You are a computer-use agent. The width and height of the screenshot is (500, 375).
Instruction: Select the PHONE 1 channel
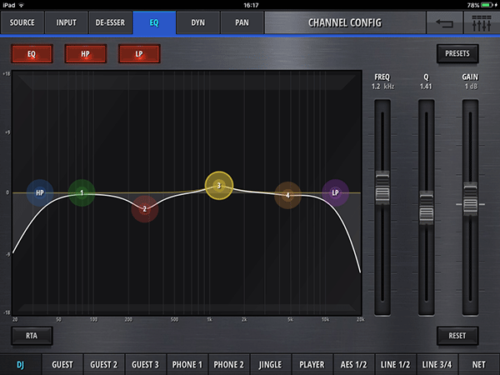click(x=187, y=365)
